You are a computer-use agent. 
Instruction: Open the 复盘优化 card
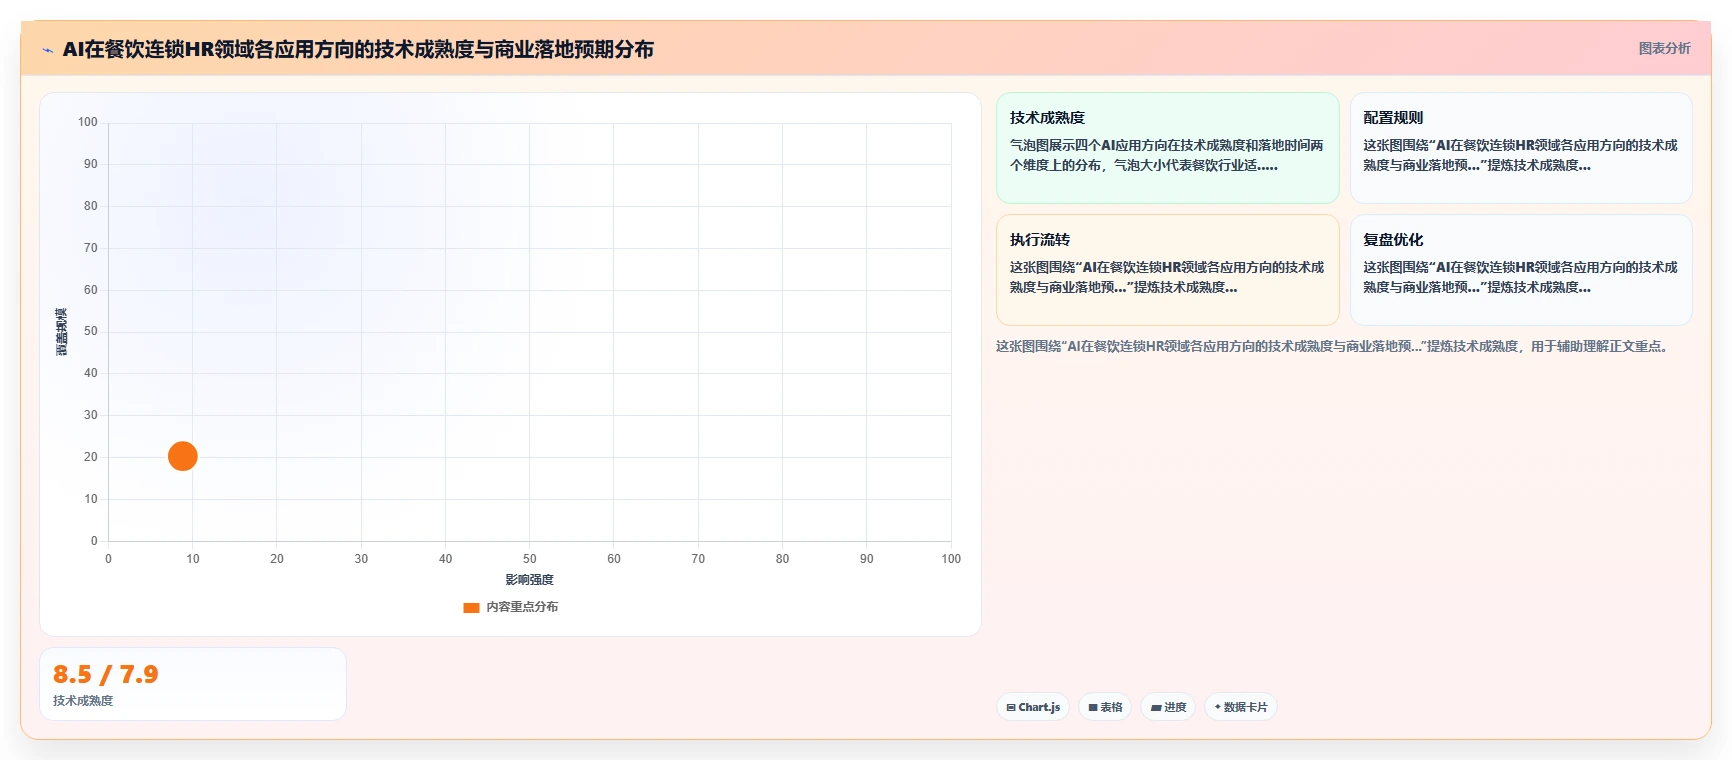click(x=1520, y=270)
